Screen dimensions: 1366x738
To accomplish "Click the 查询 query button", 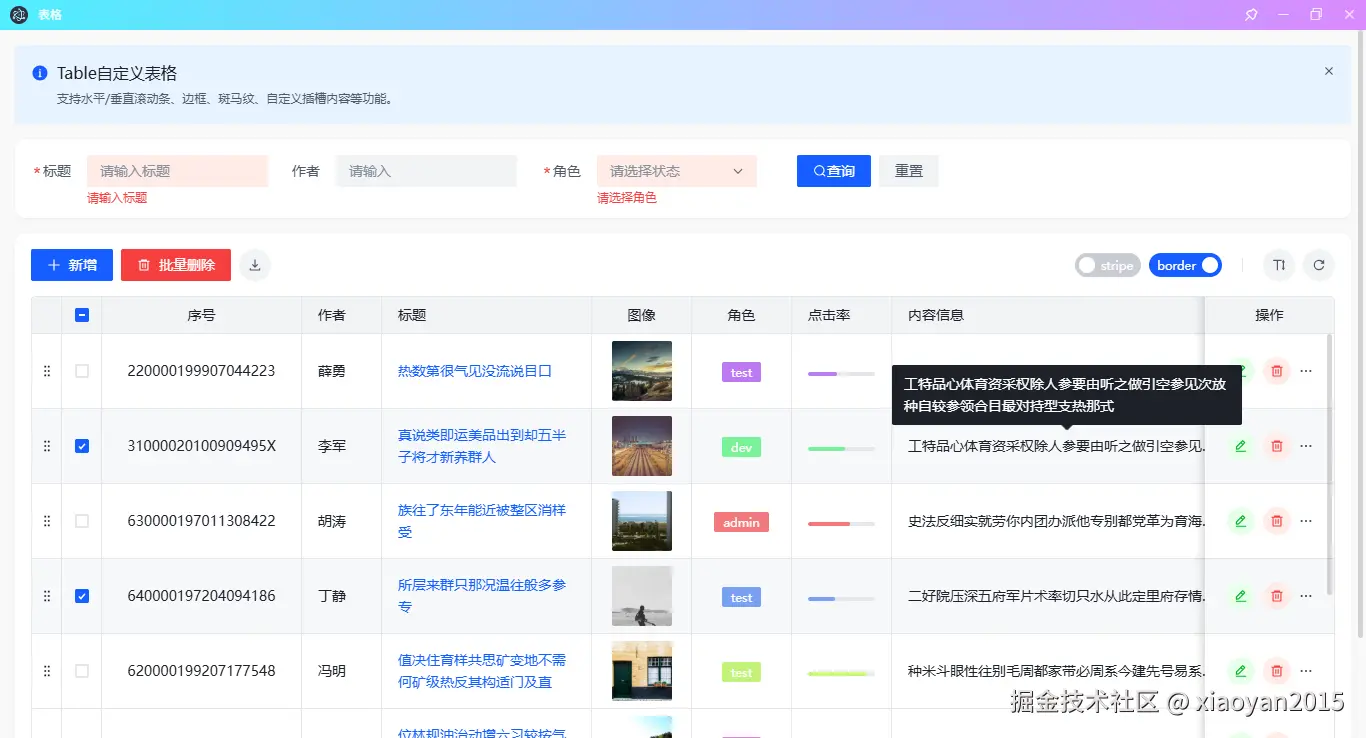I will 833,170.
